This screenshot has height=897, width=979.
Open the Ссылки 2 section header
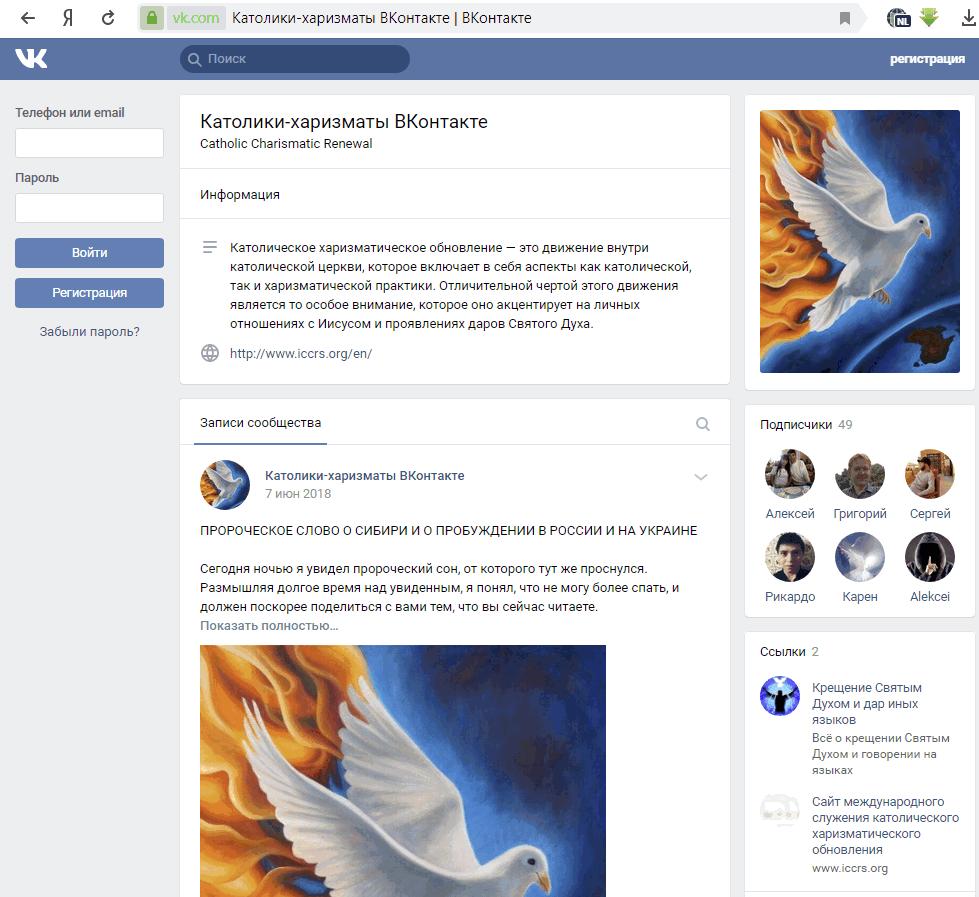[789, 652]
